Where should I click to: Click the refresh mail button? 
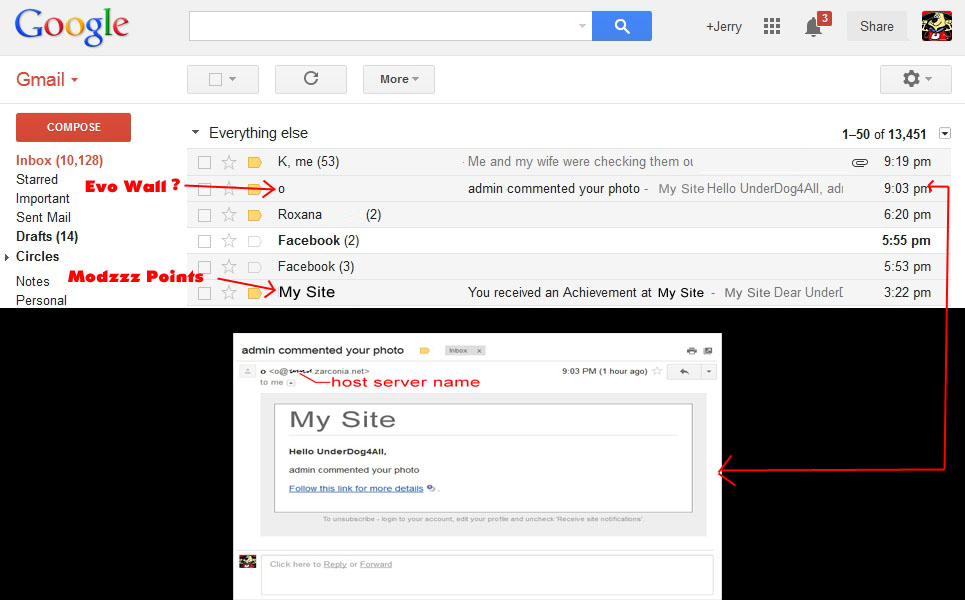pos(311,79)
